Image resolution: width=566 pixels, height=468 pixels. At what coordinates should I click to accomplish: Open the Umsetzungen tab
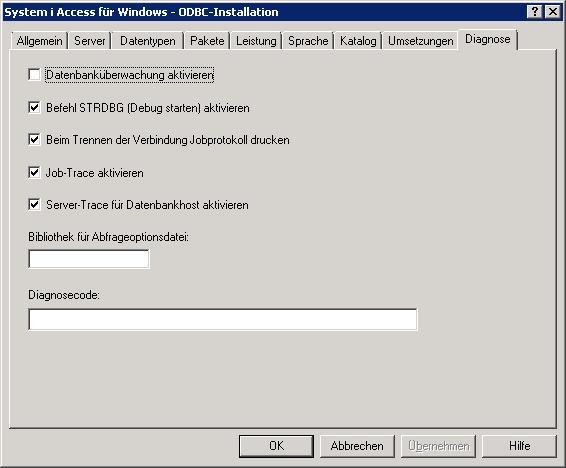[421, 41]
